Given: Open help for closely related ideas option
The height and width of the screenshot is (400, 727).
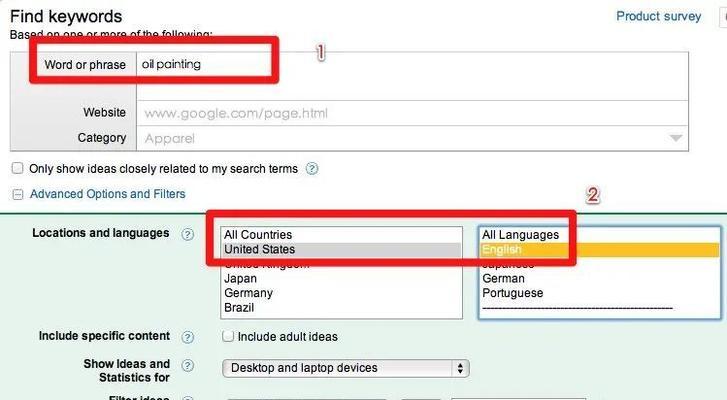Looking at the screenshot, I should (x=312, y=169).
